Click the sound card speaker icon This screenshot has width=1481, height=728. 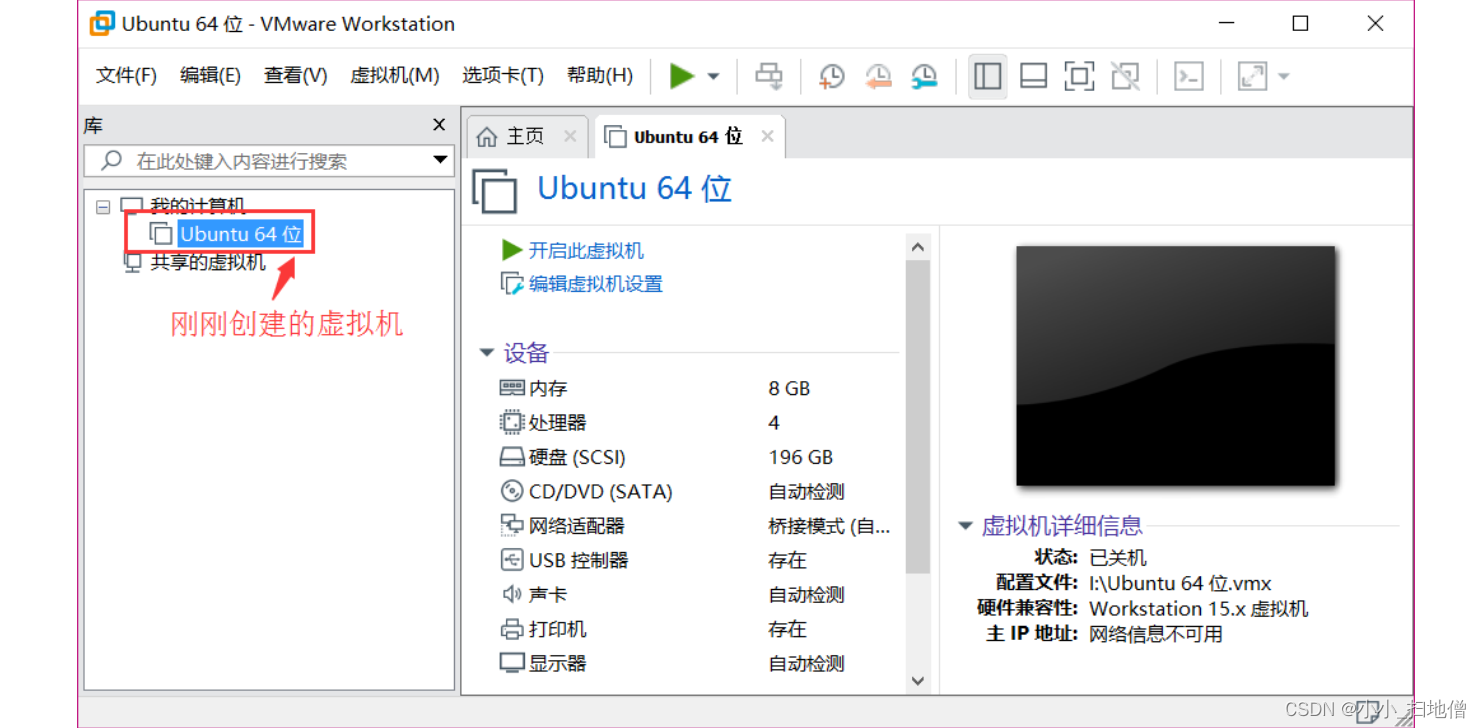[x=512, y=594]
